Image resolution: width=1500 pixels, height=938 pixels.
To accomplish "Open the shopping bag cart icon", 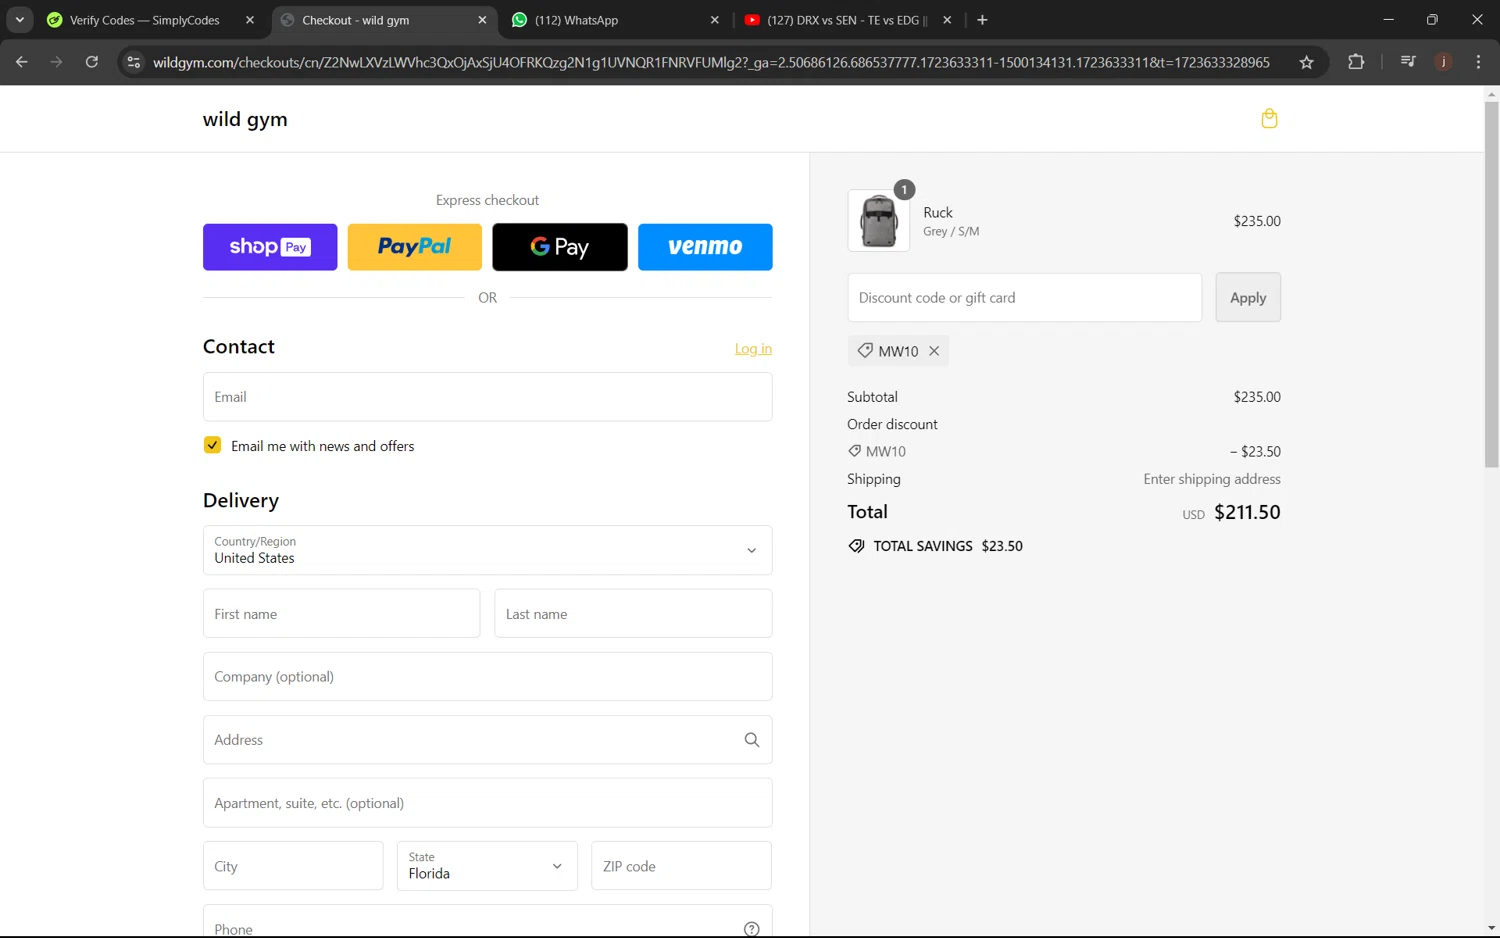I will tap(1269, 119).
